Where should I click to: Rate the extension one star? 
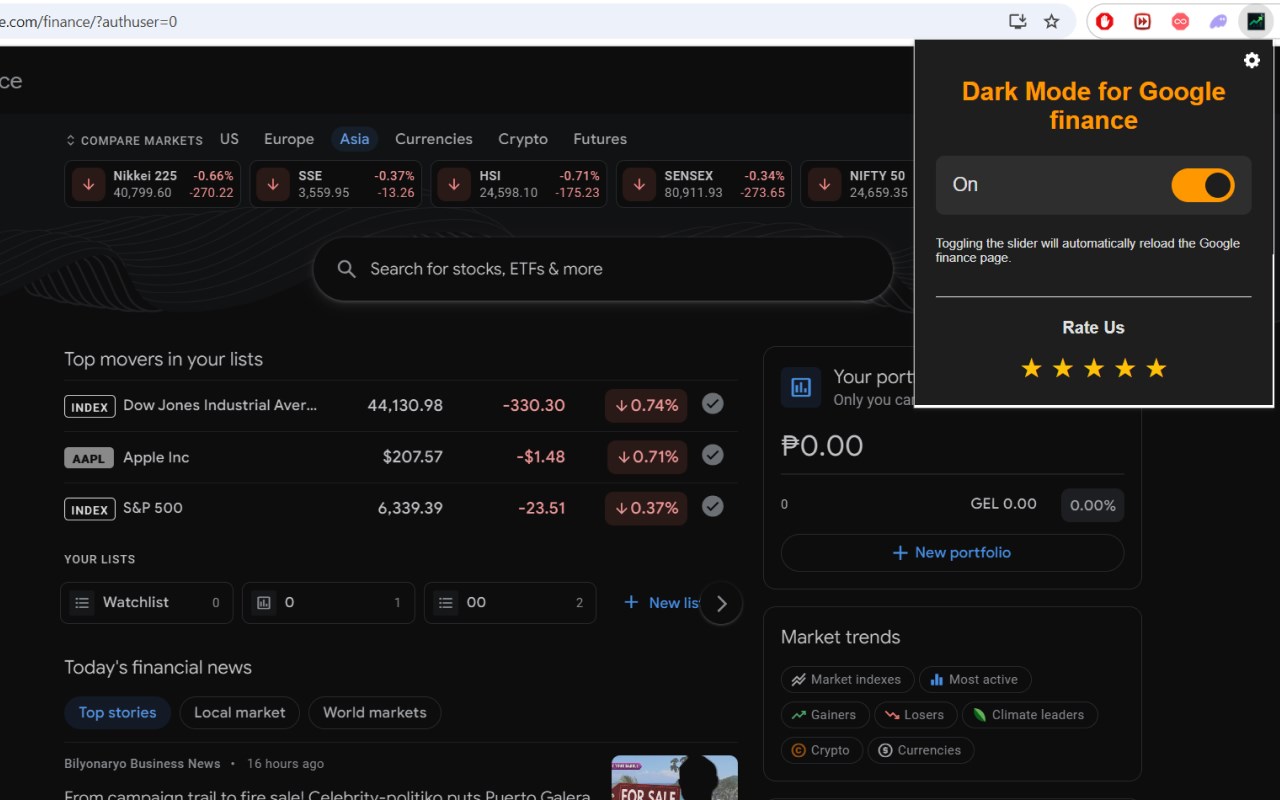[1031, 369]
